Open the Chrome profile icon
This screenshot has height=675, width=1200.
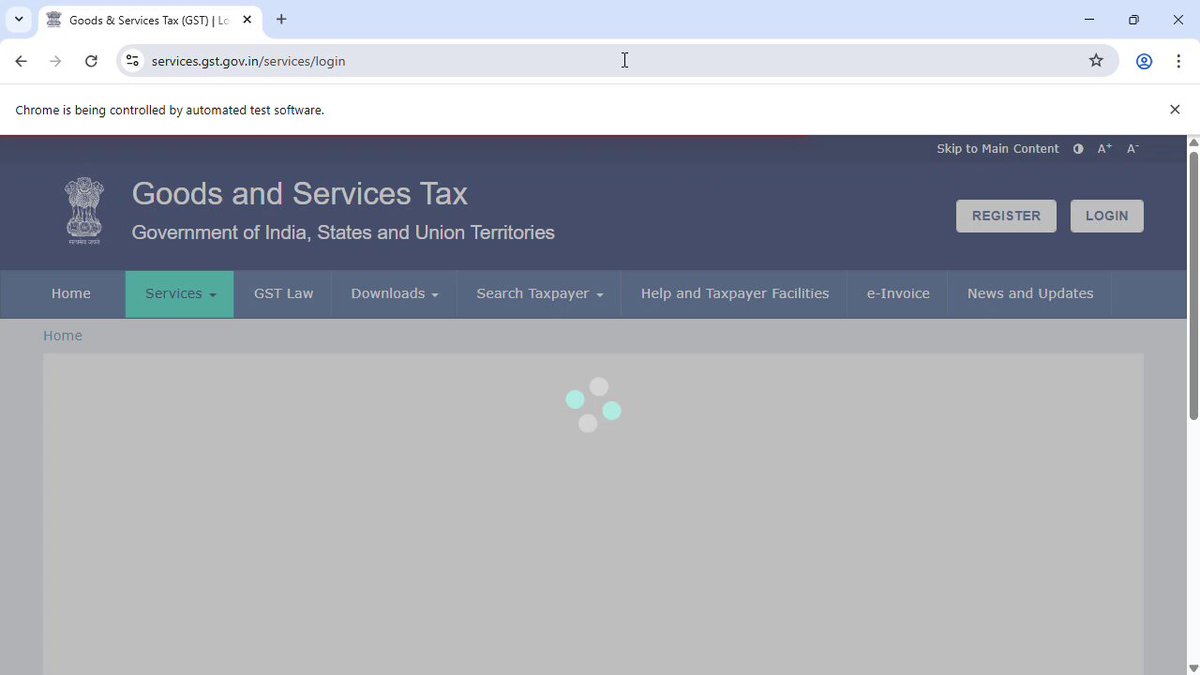[1144, 61]
